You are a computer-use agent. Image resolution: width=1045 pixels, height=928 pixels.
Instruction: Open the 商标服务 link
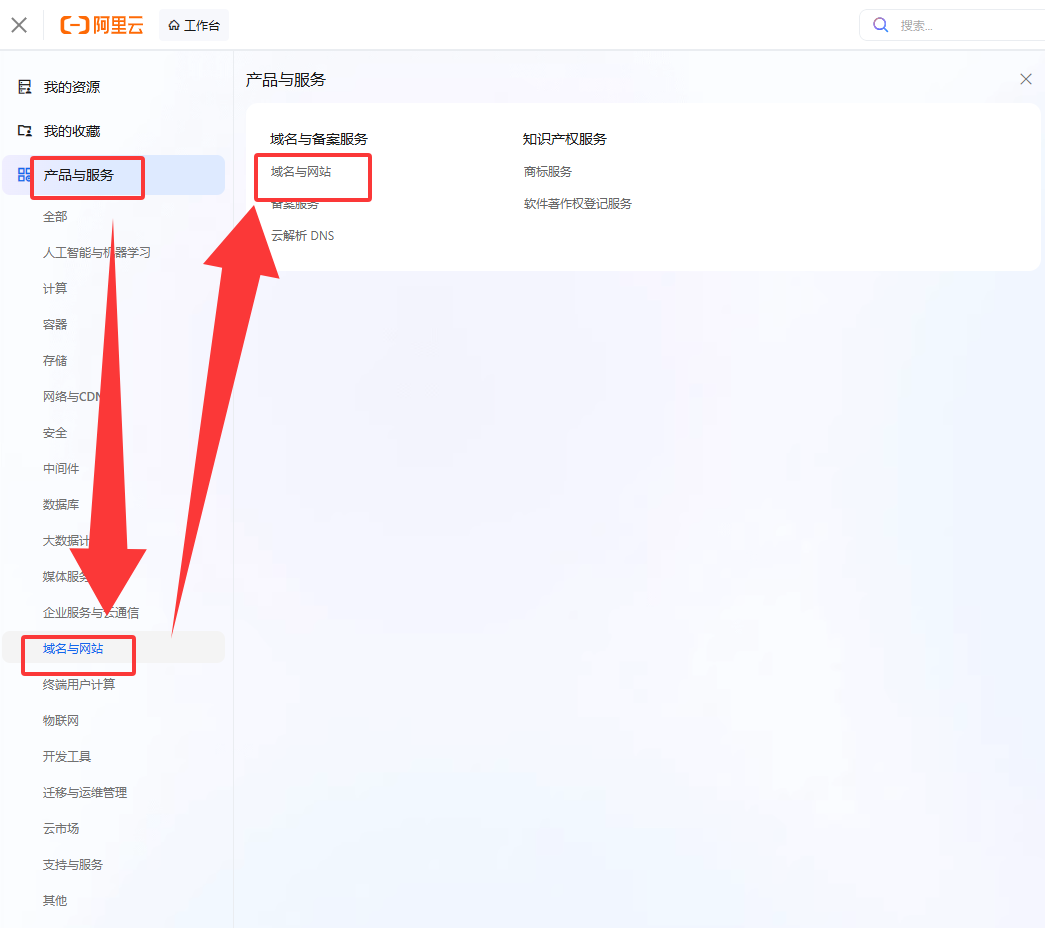click(548, 172)
